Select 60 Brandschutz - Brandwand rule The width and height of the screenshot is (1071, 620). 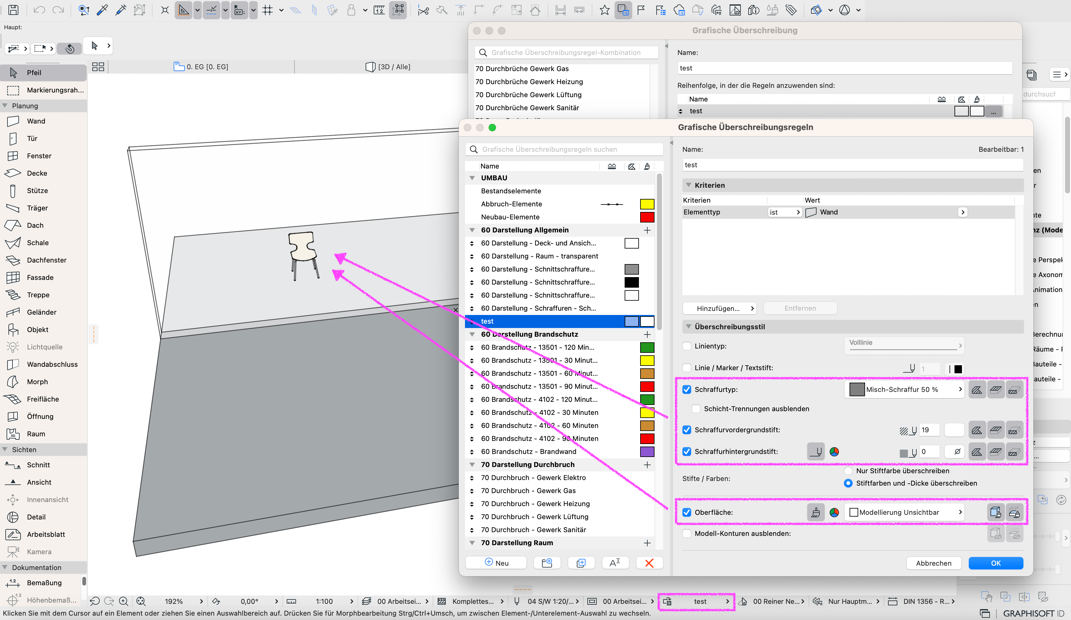point(560,451)
